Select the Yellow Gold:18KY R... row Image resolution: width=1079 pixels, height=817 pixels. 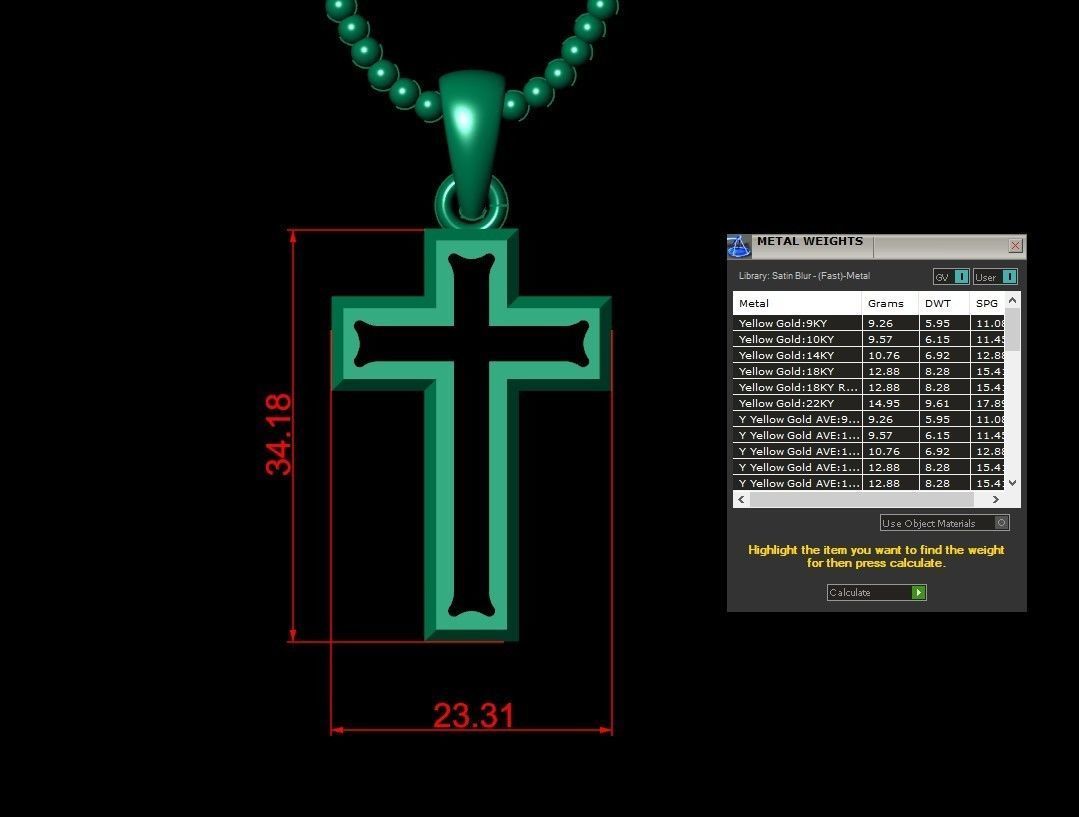pyautogui.click(x=868, y=387)
